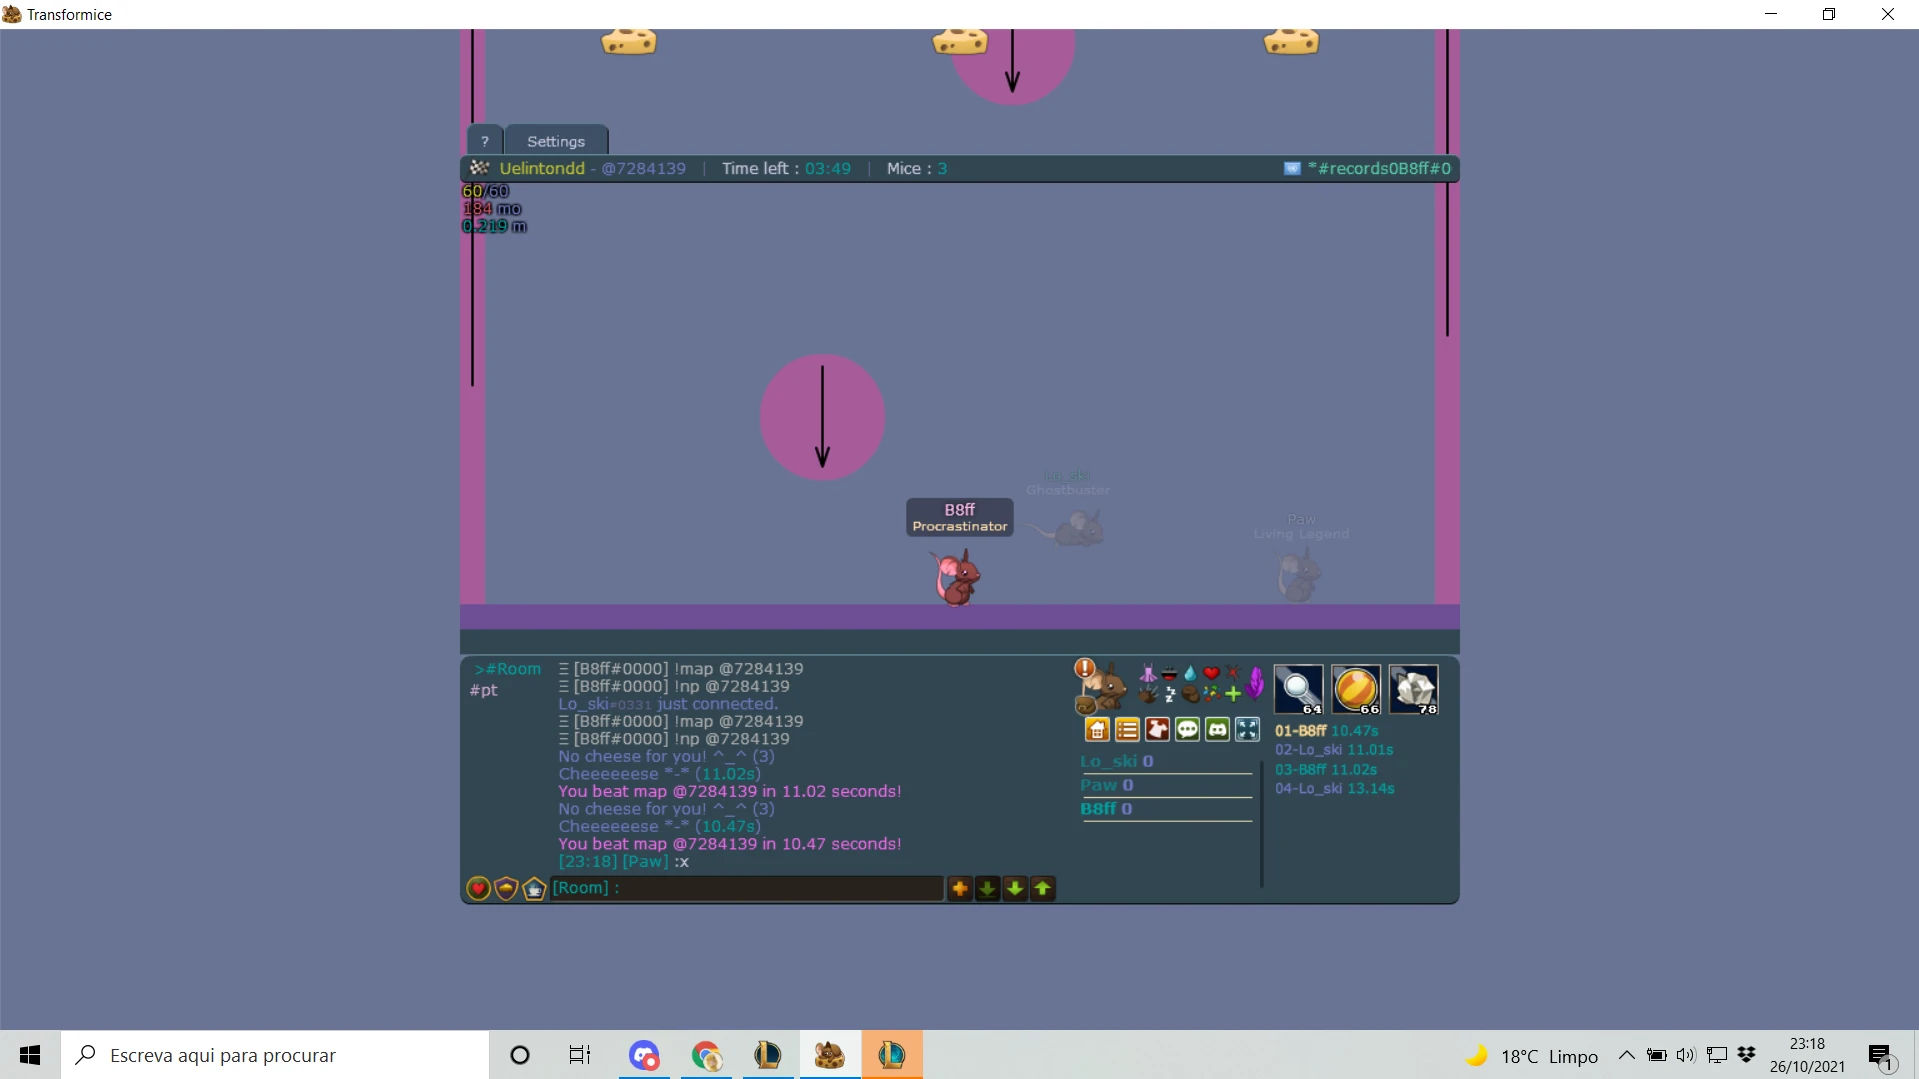1919x1079 pixels.
Task: Click the map author name Uelintondd
Action: pos(542,168)
